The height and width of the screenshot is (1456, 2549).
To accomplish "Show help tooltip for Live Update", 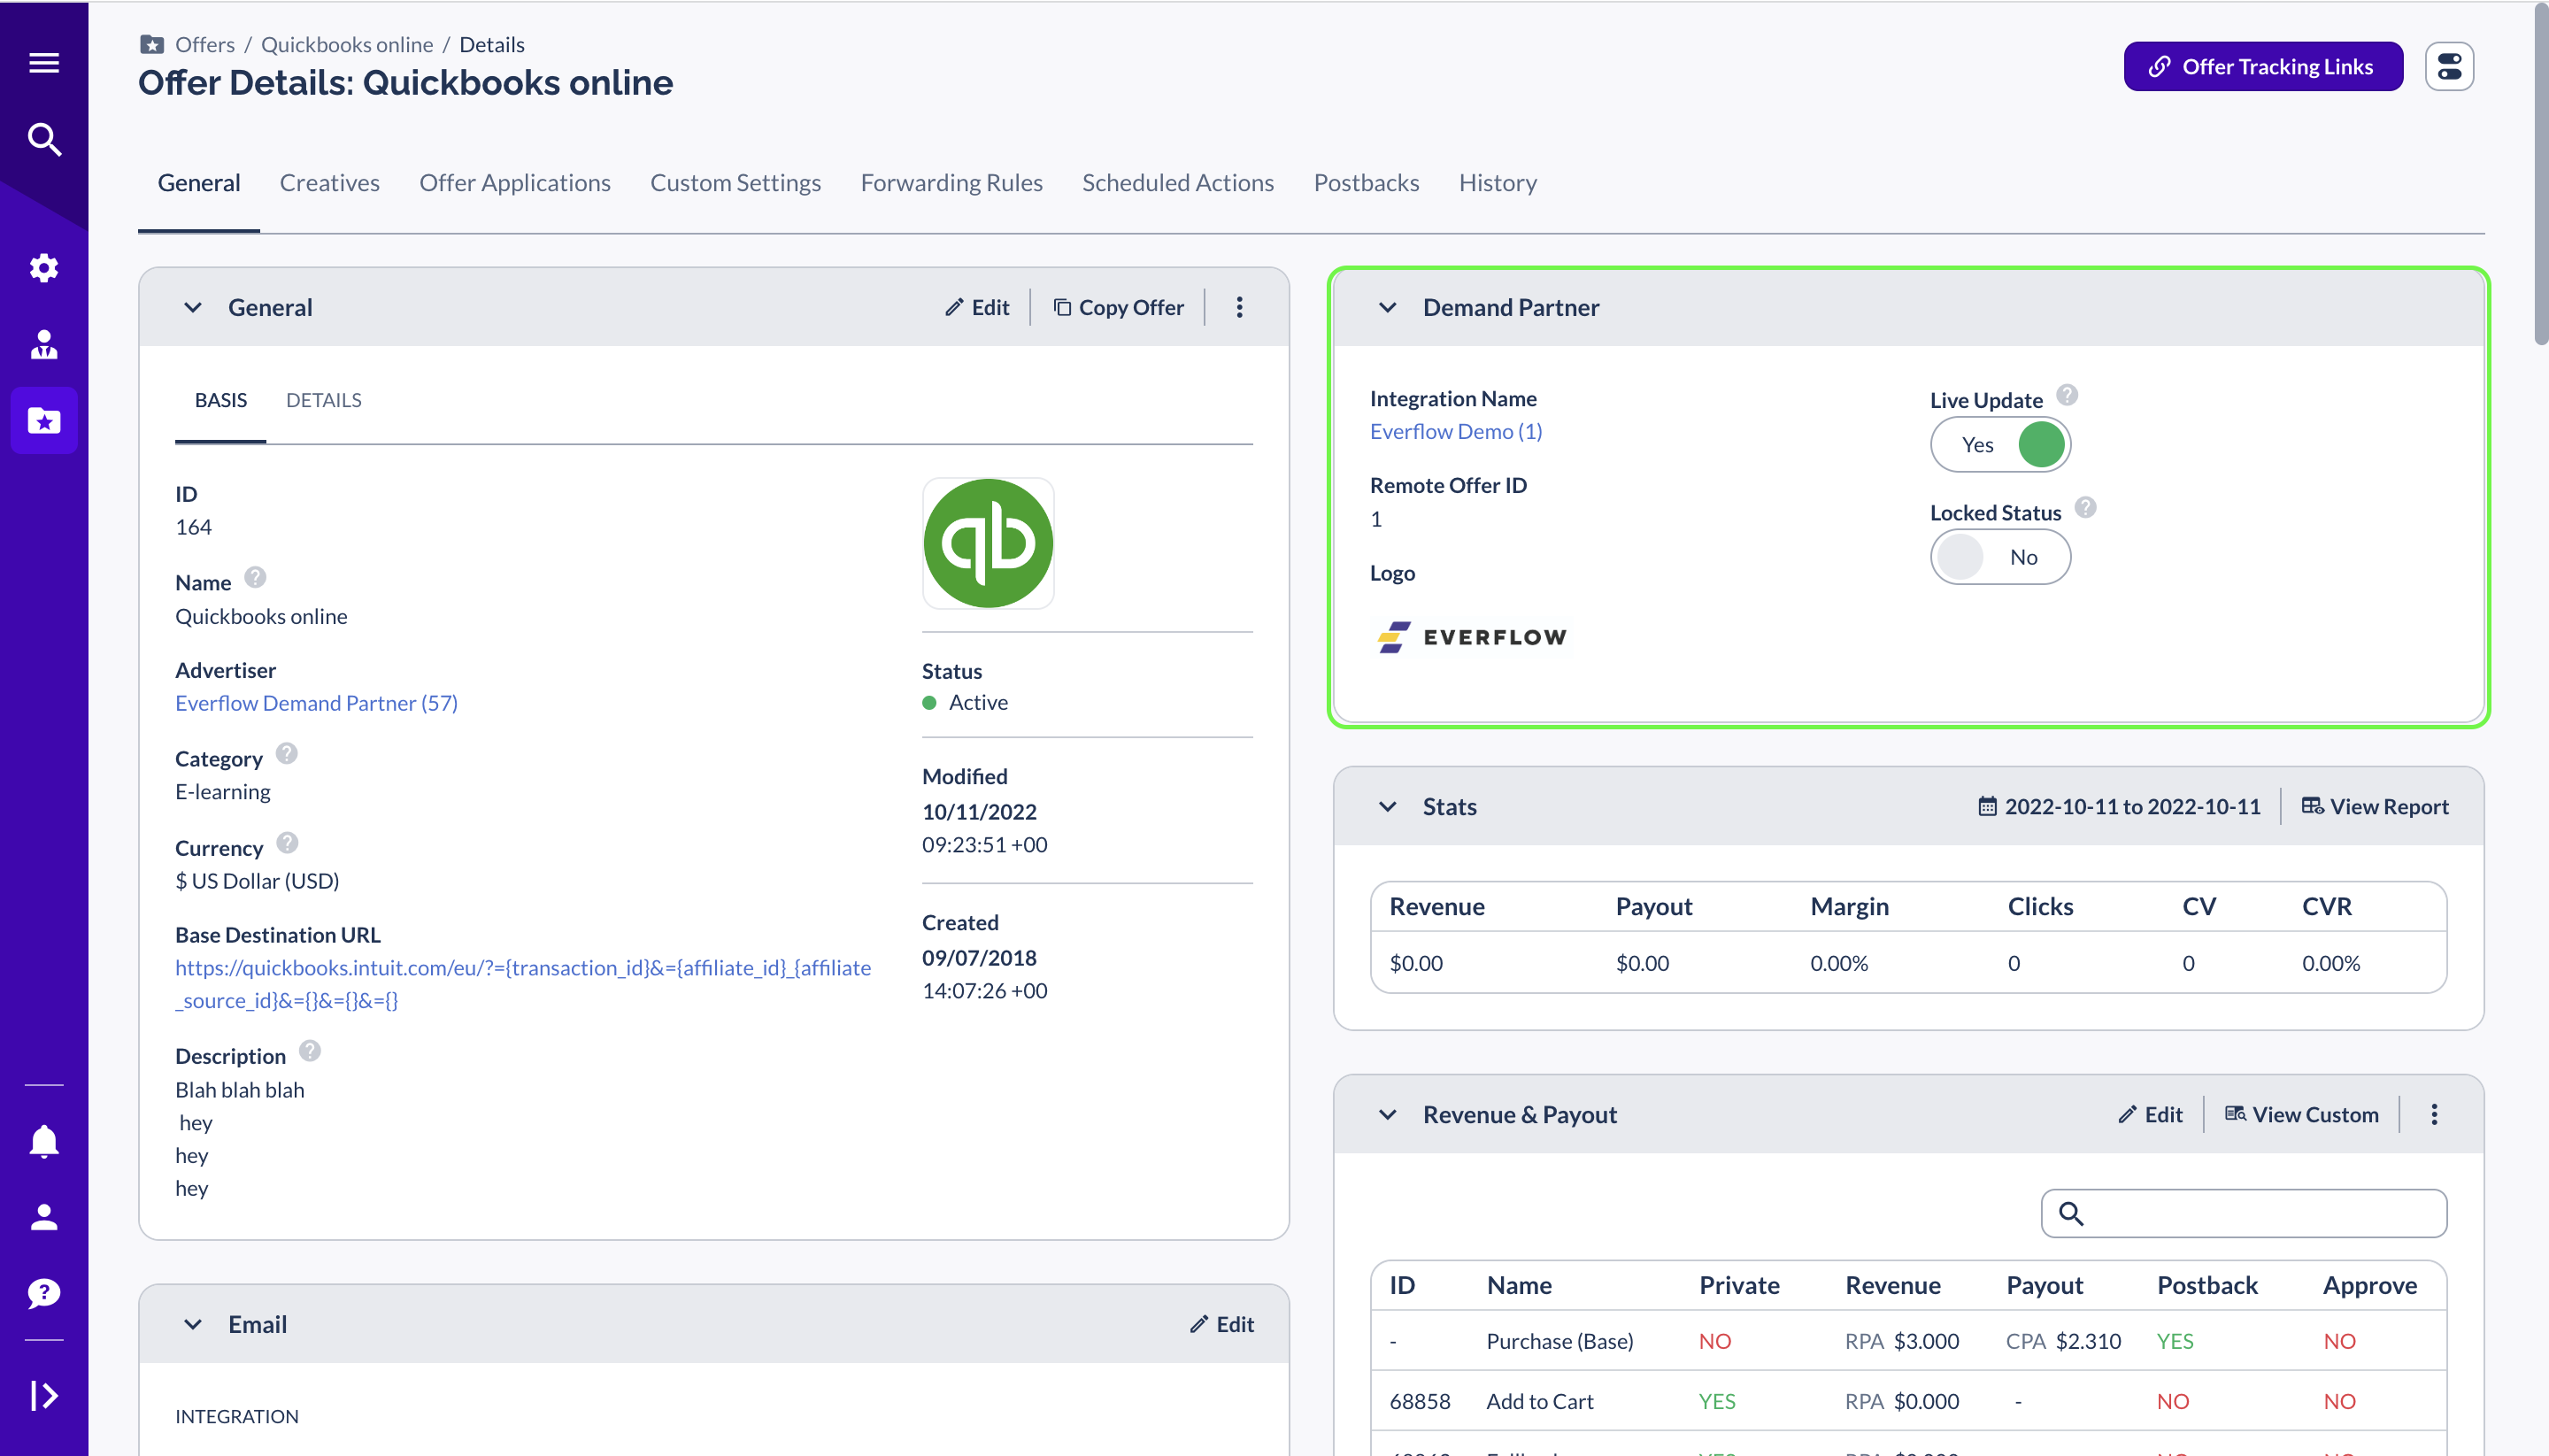I will (2067, 395).
